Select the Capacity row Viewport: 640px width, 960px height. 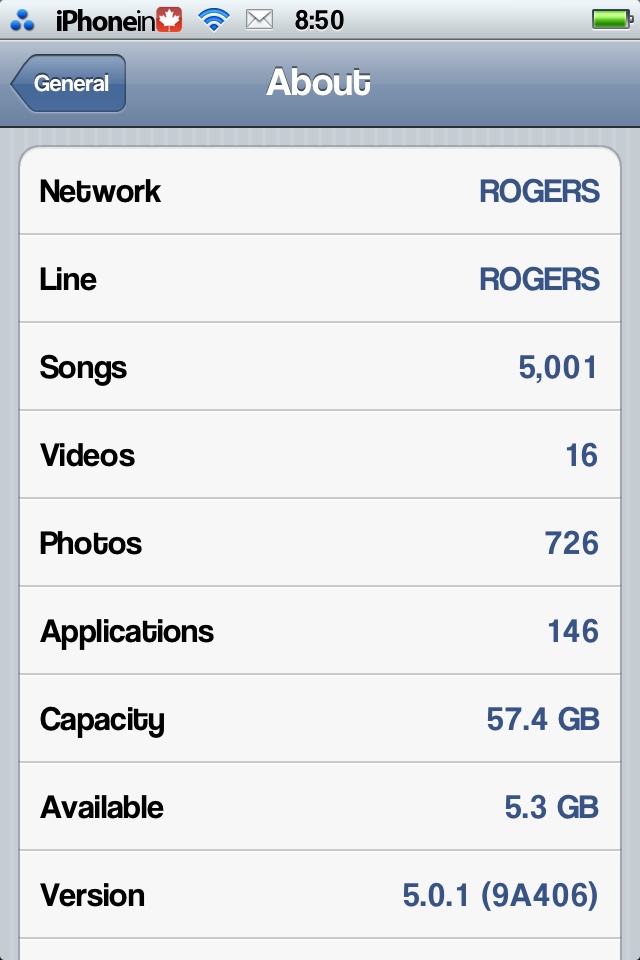tap(320, 719)
